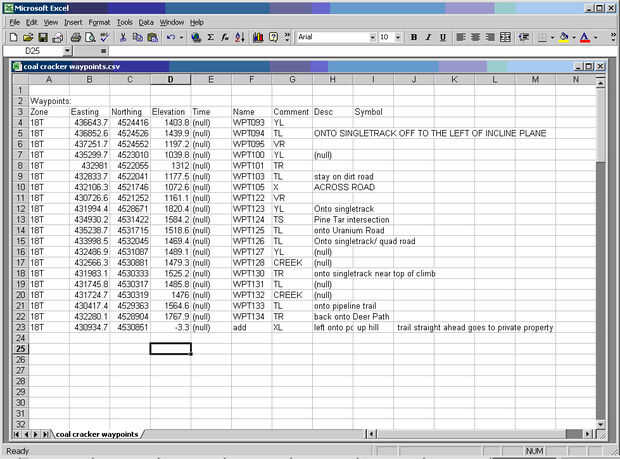Print using the printer icon
Image resolution: width=620 pixels, height=459 pixels.
click(x=76, y=37)
